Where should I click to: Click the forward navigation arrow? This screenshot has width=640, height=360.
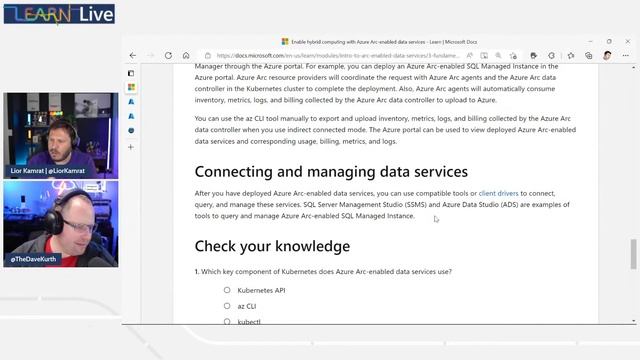tap(150, 56)
